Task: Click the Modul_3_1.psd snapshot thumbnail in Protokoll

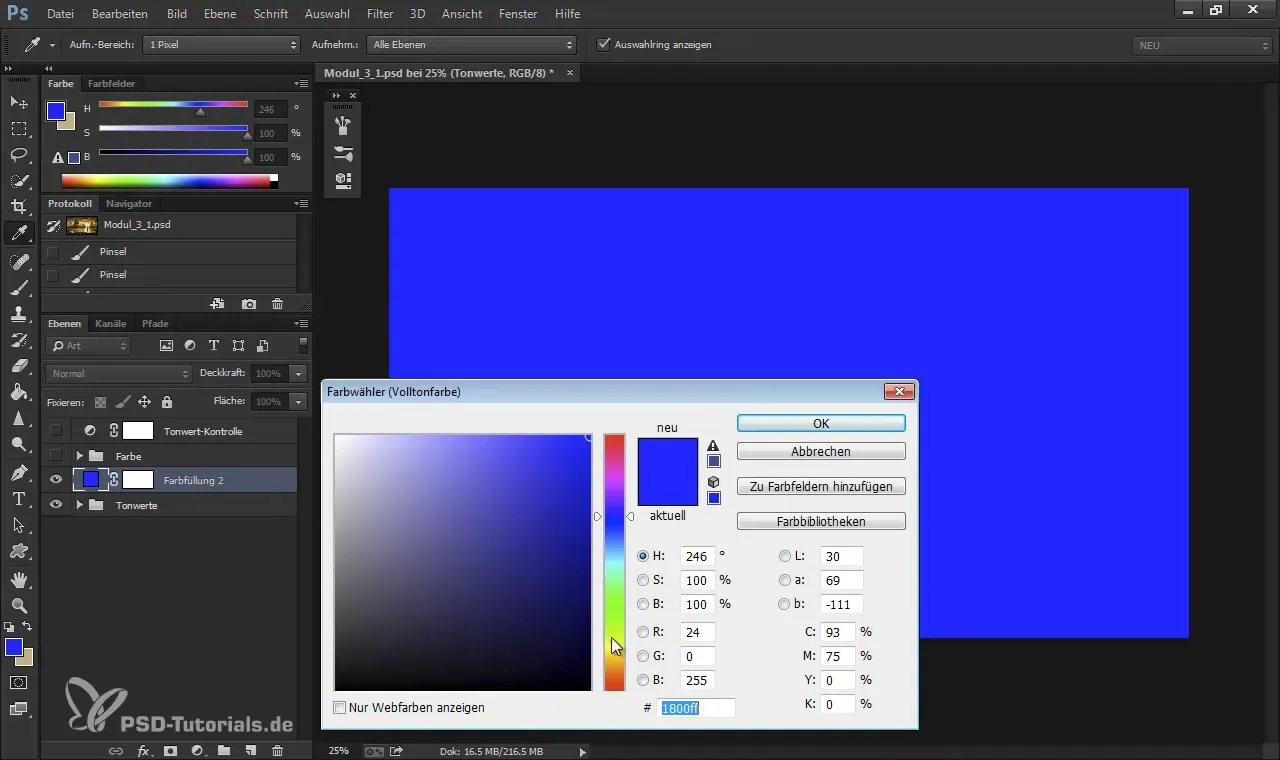Action: click(82, 226)
